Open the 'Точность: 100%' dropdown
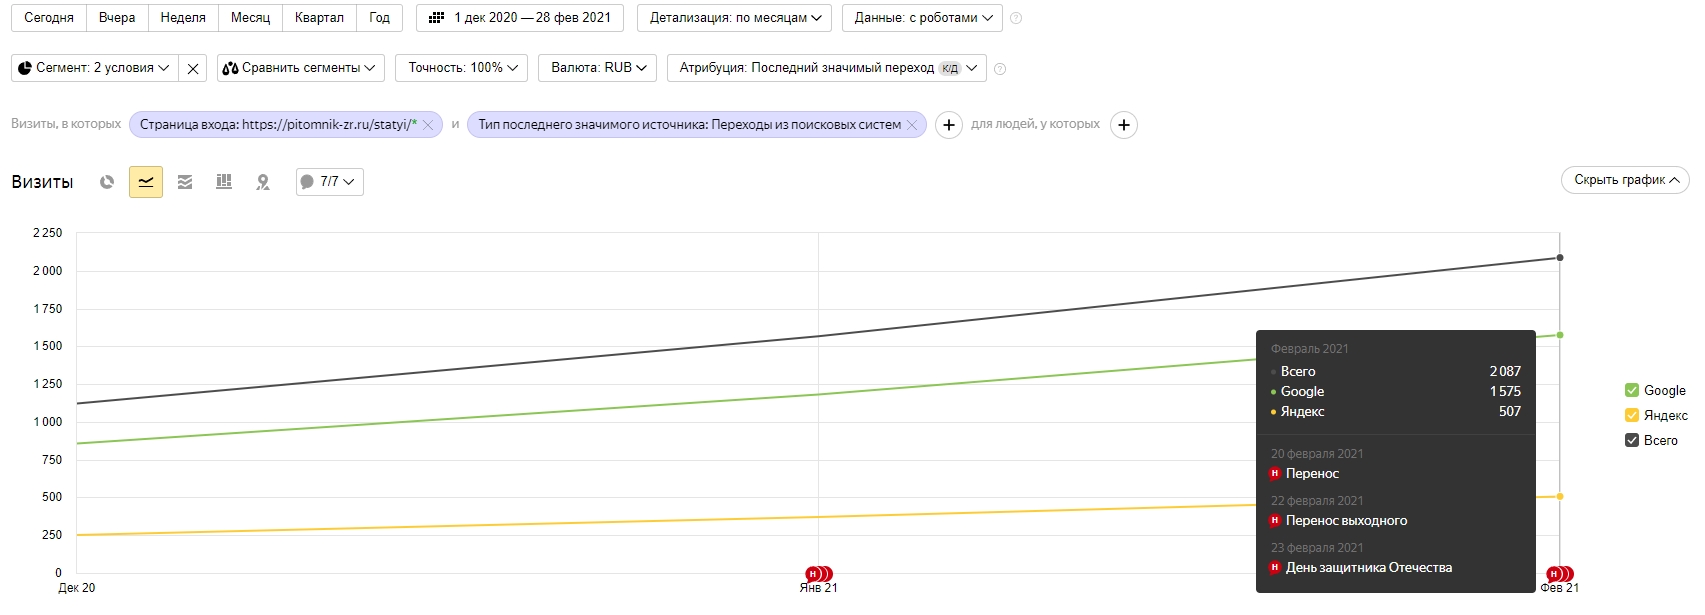Screen dimensions: 1705x615 [x=463, y=68]
